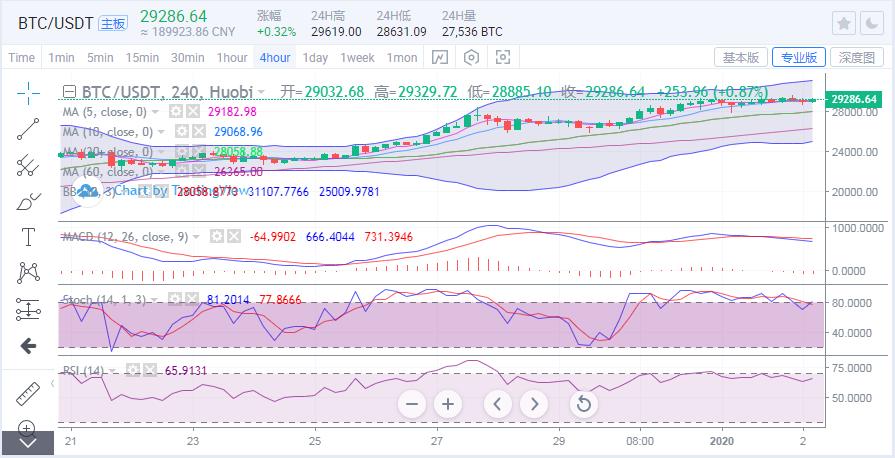Open Stoch indicator settings gear
Image resolution: width=895 pixels, height=458 pixels.
tap(175, 299)
